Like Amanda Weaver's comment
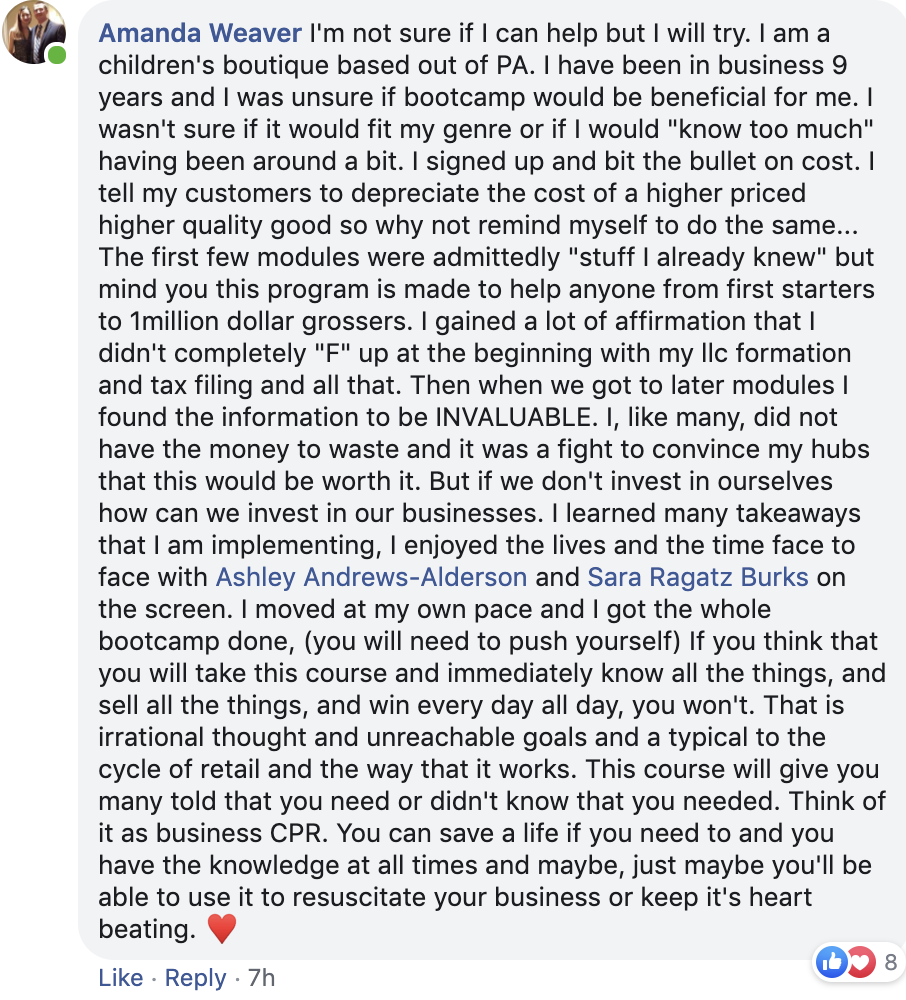The width and height of the screenshot is (906, 1000). pyautogui.click(x=121, y=977)
